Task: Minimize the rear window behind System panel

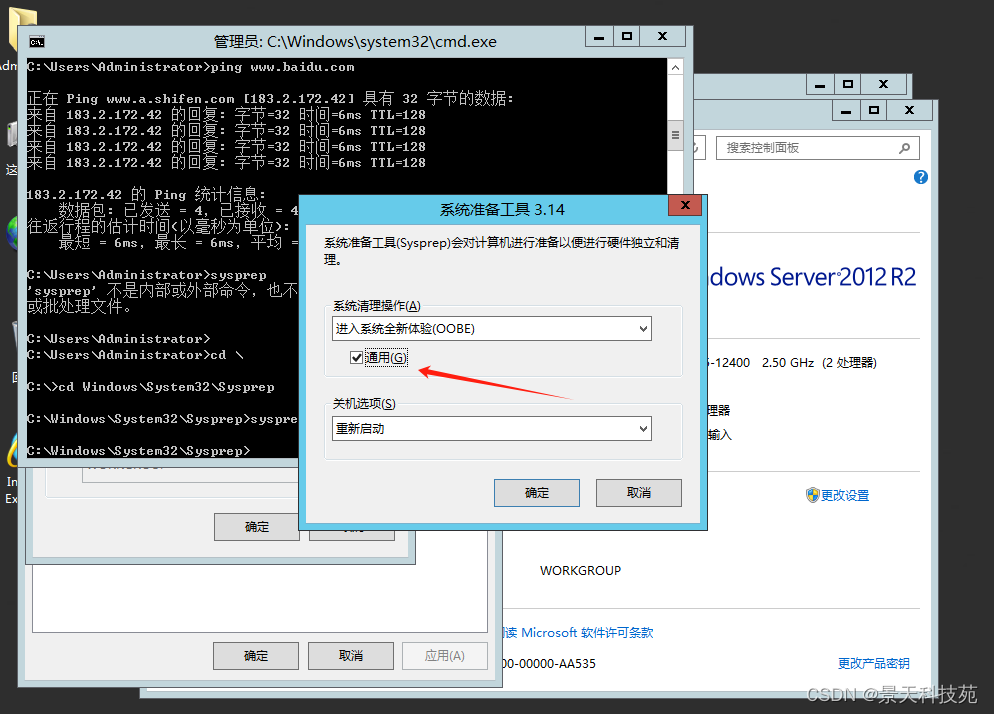Action: pyautogui.click(x=820, y=84)
